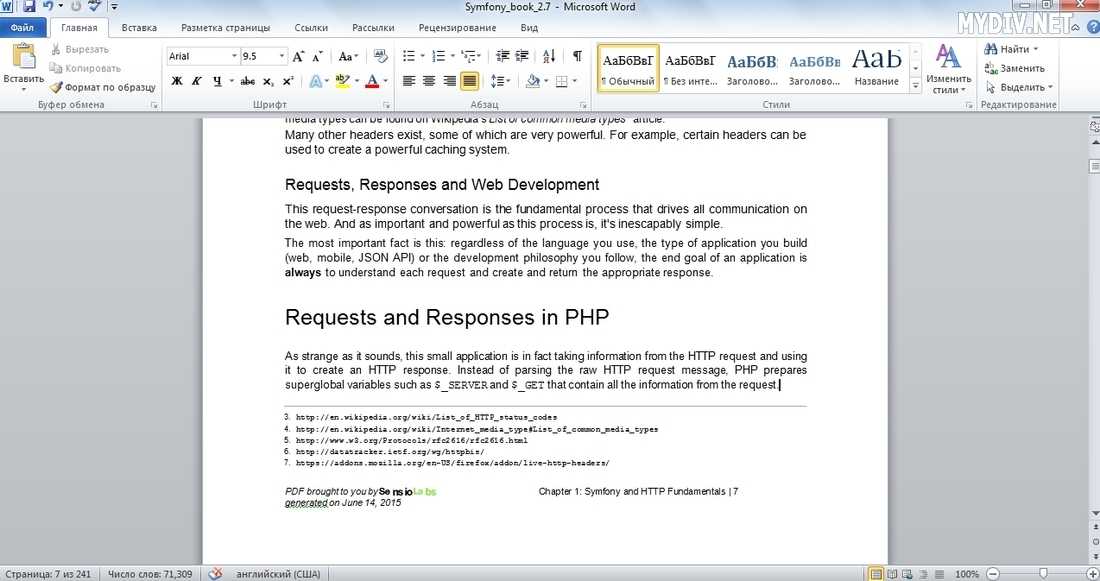Click the sort A-Z icon

[x=548, y=56]
